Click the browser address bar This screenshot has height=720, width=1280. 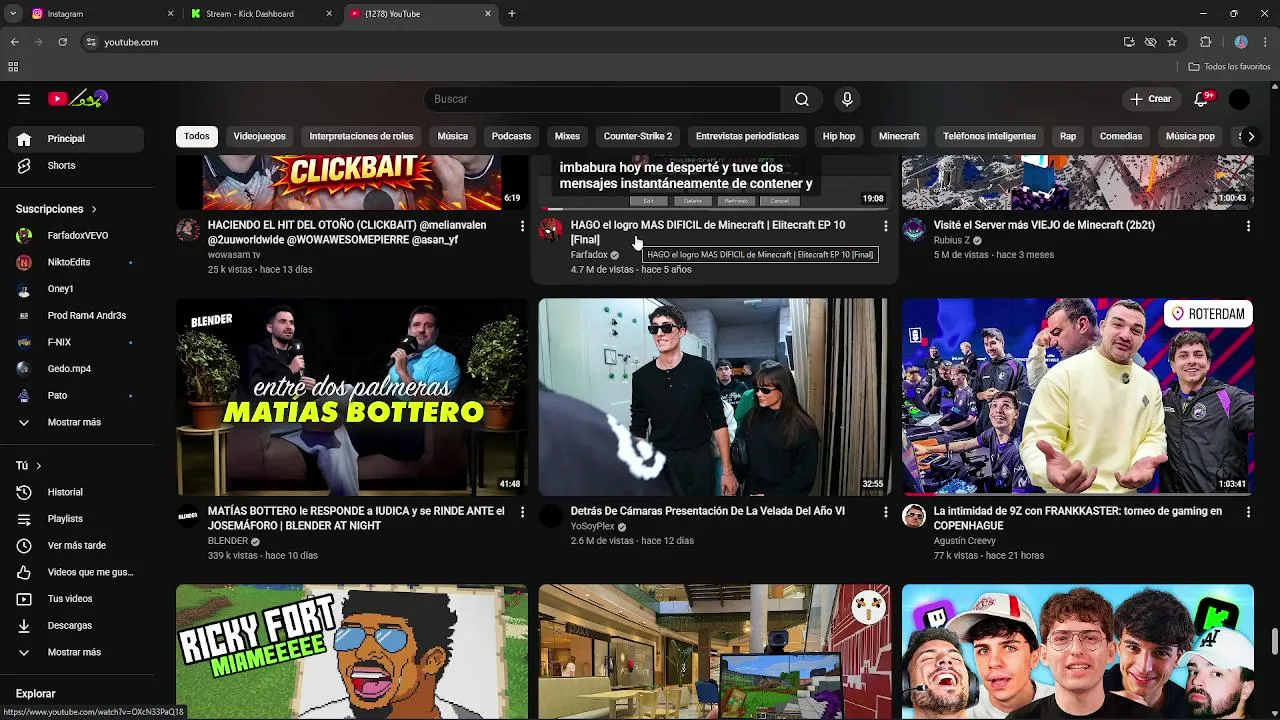pos(600,42)
